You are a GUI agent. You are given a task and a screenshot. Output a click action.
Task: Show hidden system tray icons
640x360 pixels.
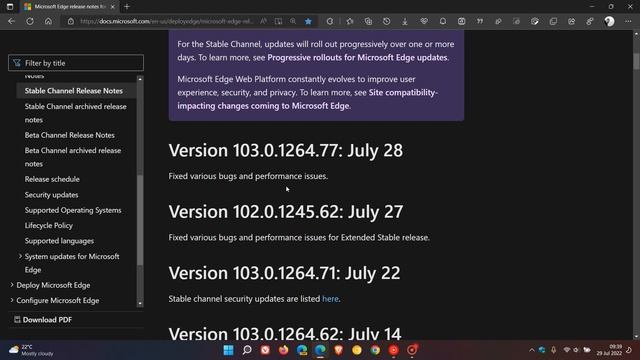click(531, 350)
